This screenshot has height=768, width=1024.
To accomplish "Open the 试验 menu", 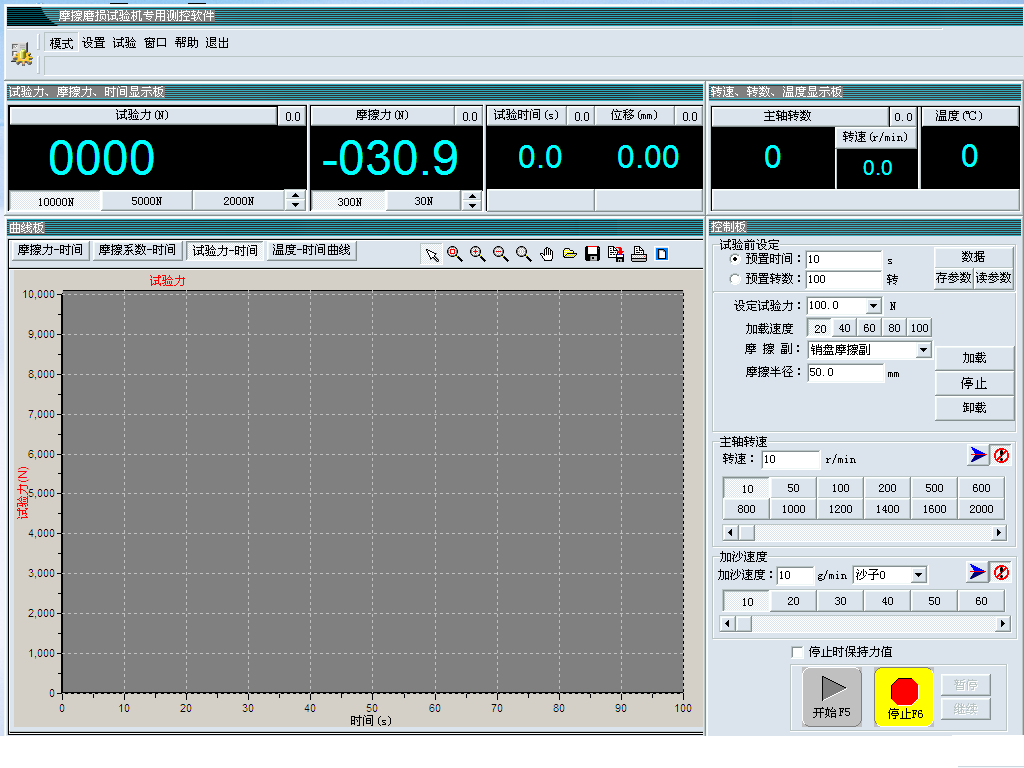I will coord(124,43).
